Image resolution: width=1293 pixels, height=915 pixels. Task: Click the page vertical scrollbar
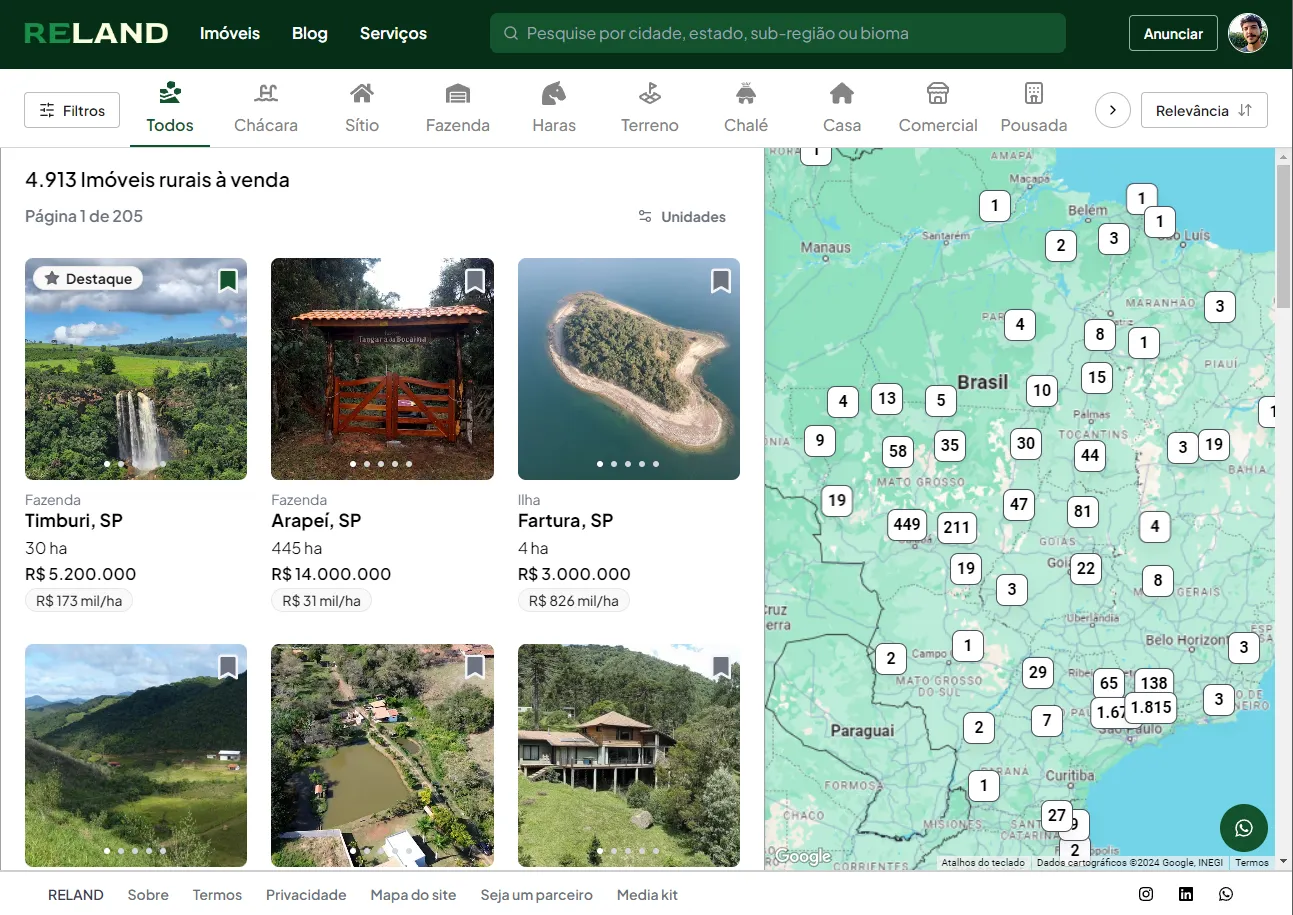[1284, 236]
